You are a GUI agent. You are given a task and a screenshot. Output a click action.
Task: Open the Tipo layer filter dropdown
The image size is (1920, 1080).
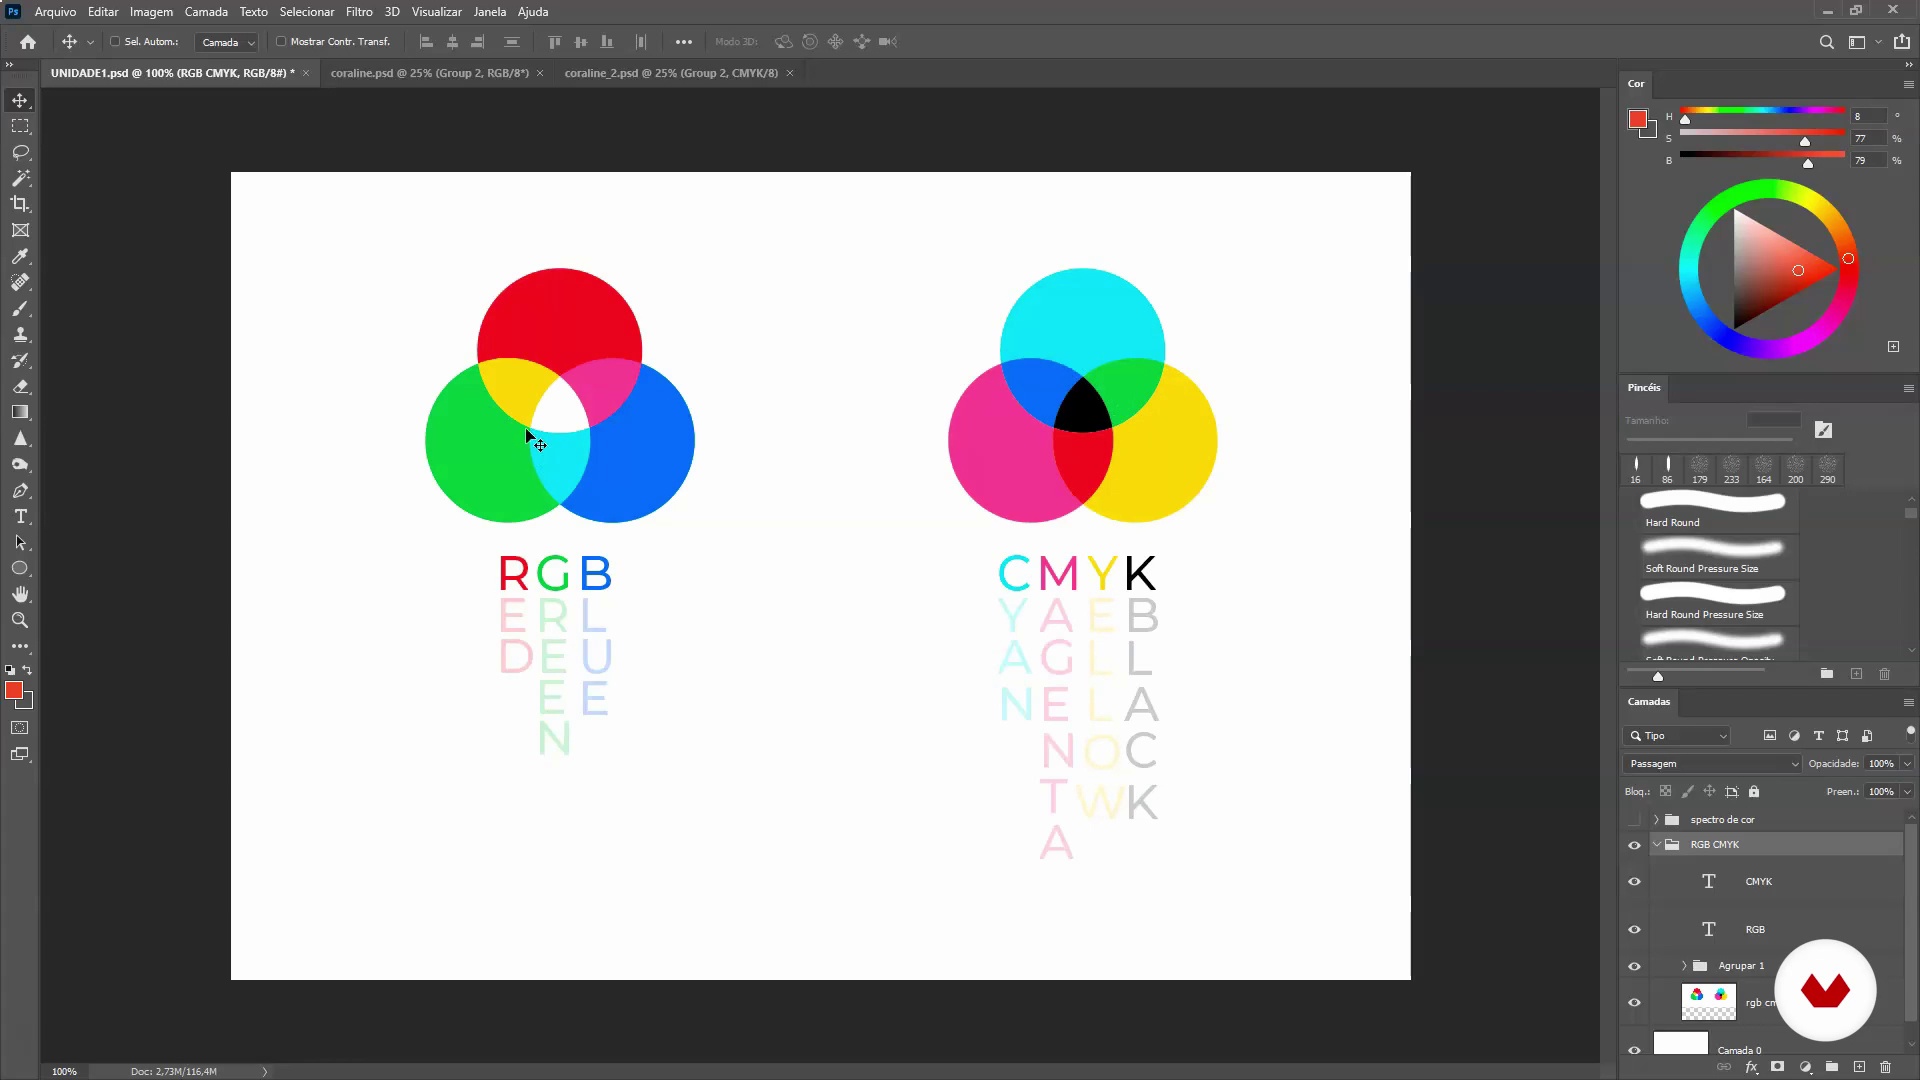(1677, 736)
